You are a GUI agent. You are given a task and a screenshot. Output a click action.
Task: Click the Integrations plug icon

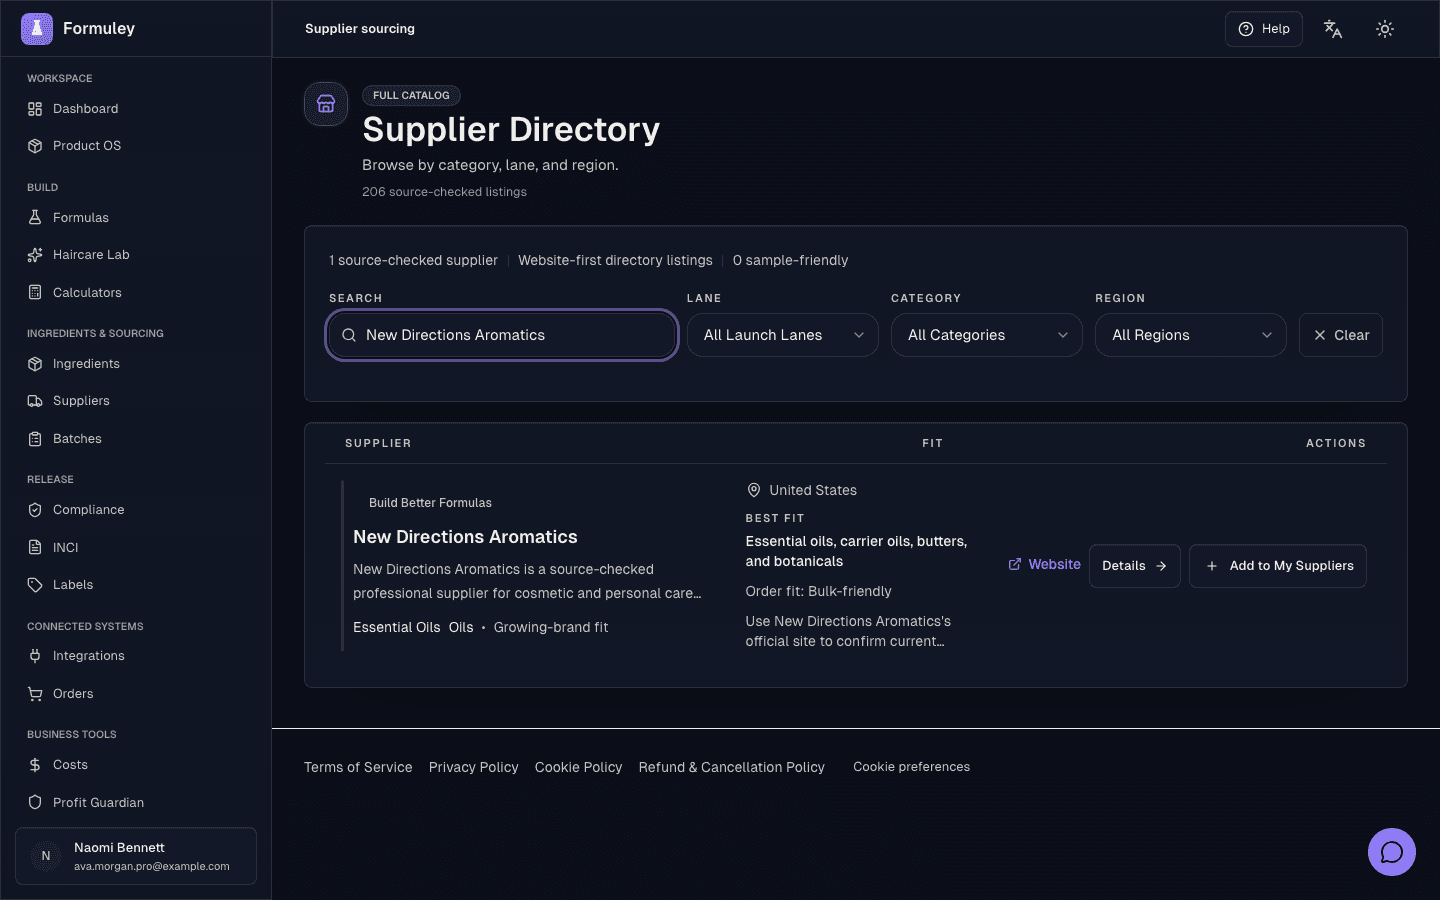(35, 656)
